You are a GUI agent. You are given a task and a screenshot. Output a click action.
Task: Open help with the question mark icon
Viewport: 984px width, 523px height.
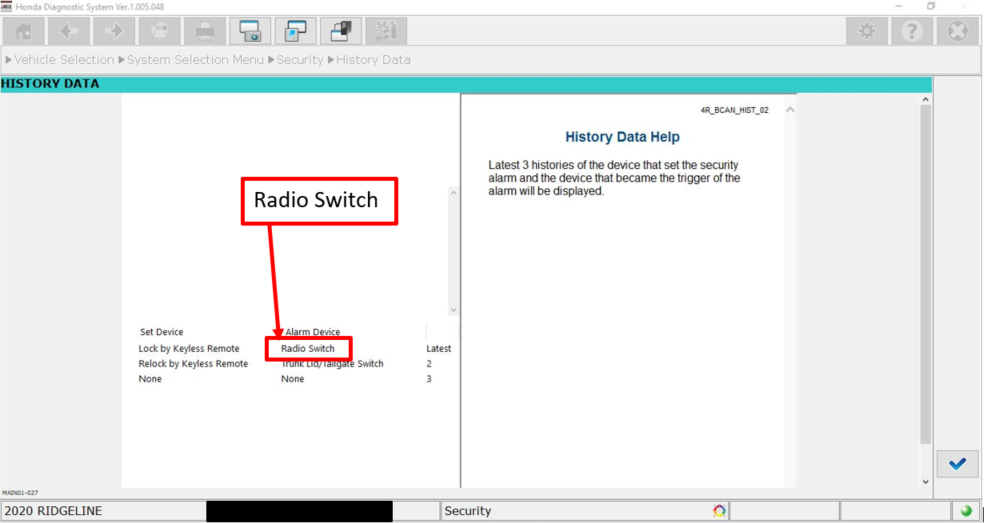(912, 31)
